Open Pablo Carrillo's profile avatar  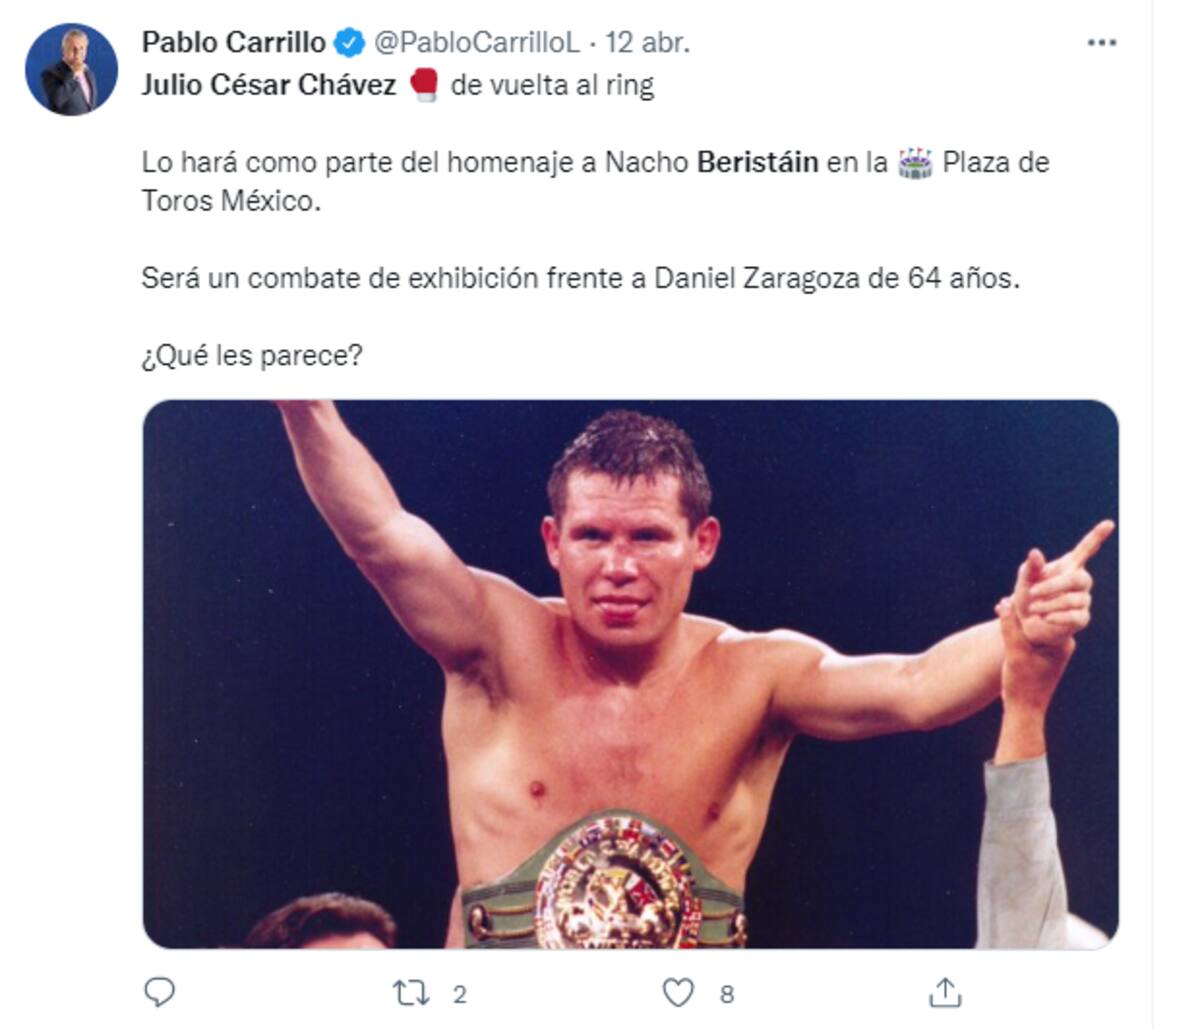pyautogui.click(x=71, y=70)
